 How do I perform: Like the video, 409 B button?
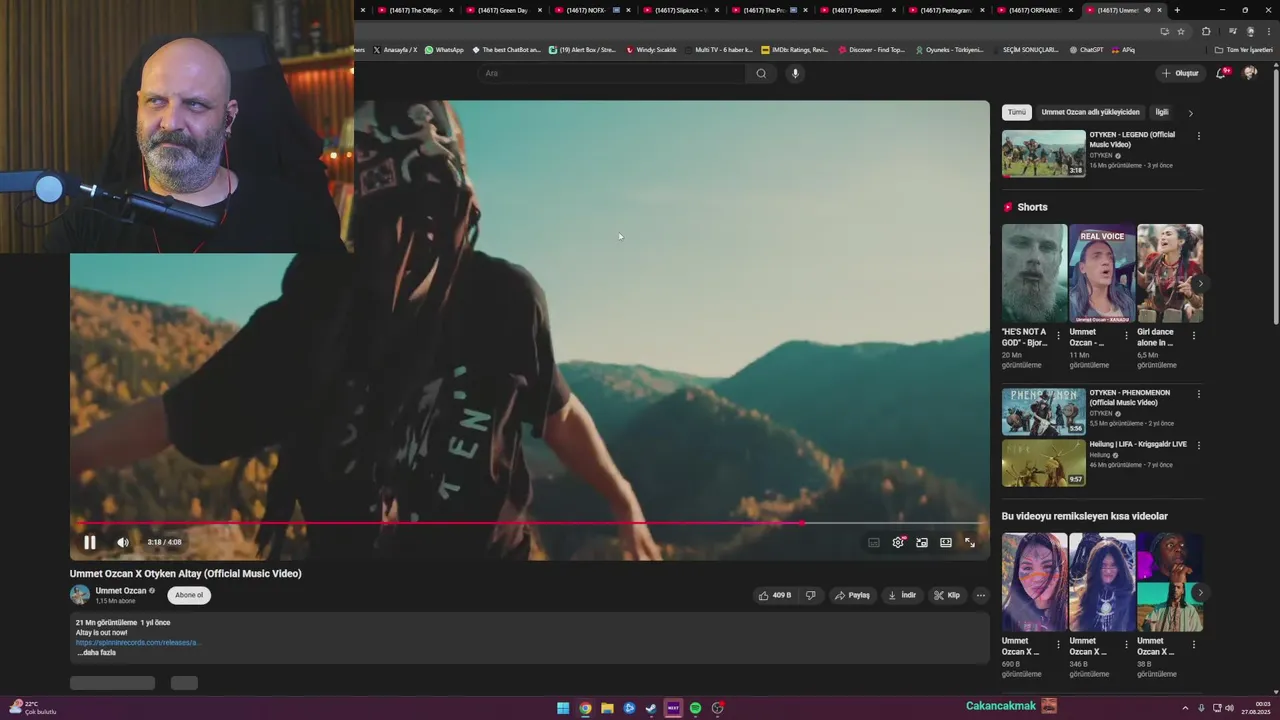point(775,595)
